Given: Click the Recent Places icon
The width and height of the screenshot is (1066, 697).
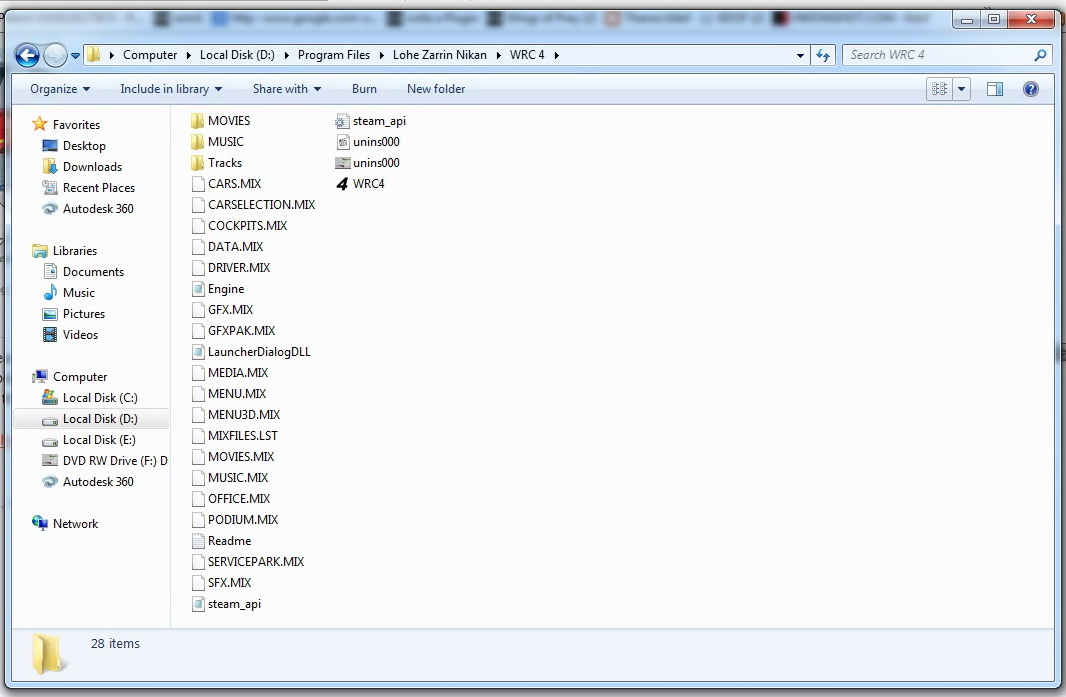Looking at the screenshot, I should point(50,188).
